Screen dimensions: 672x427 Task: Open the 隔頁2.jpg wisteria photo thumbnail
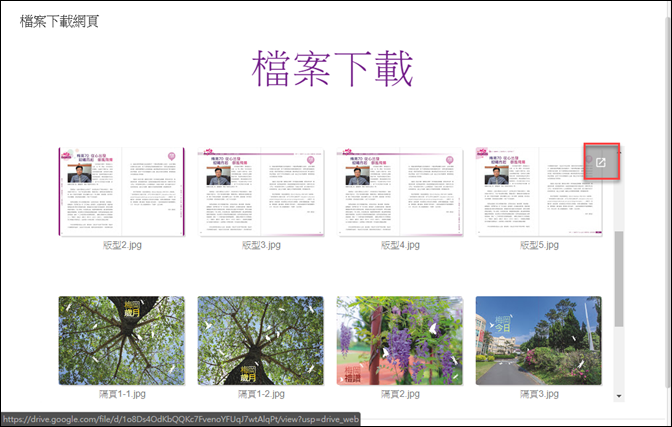400,340
